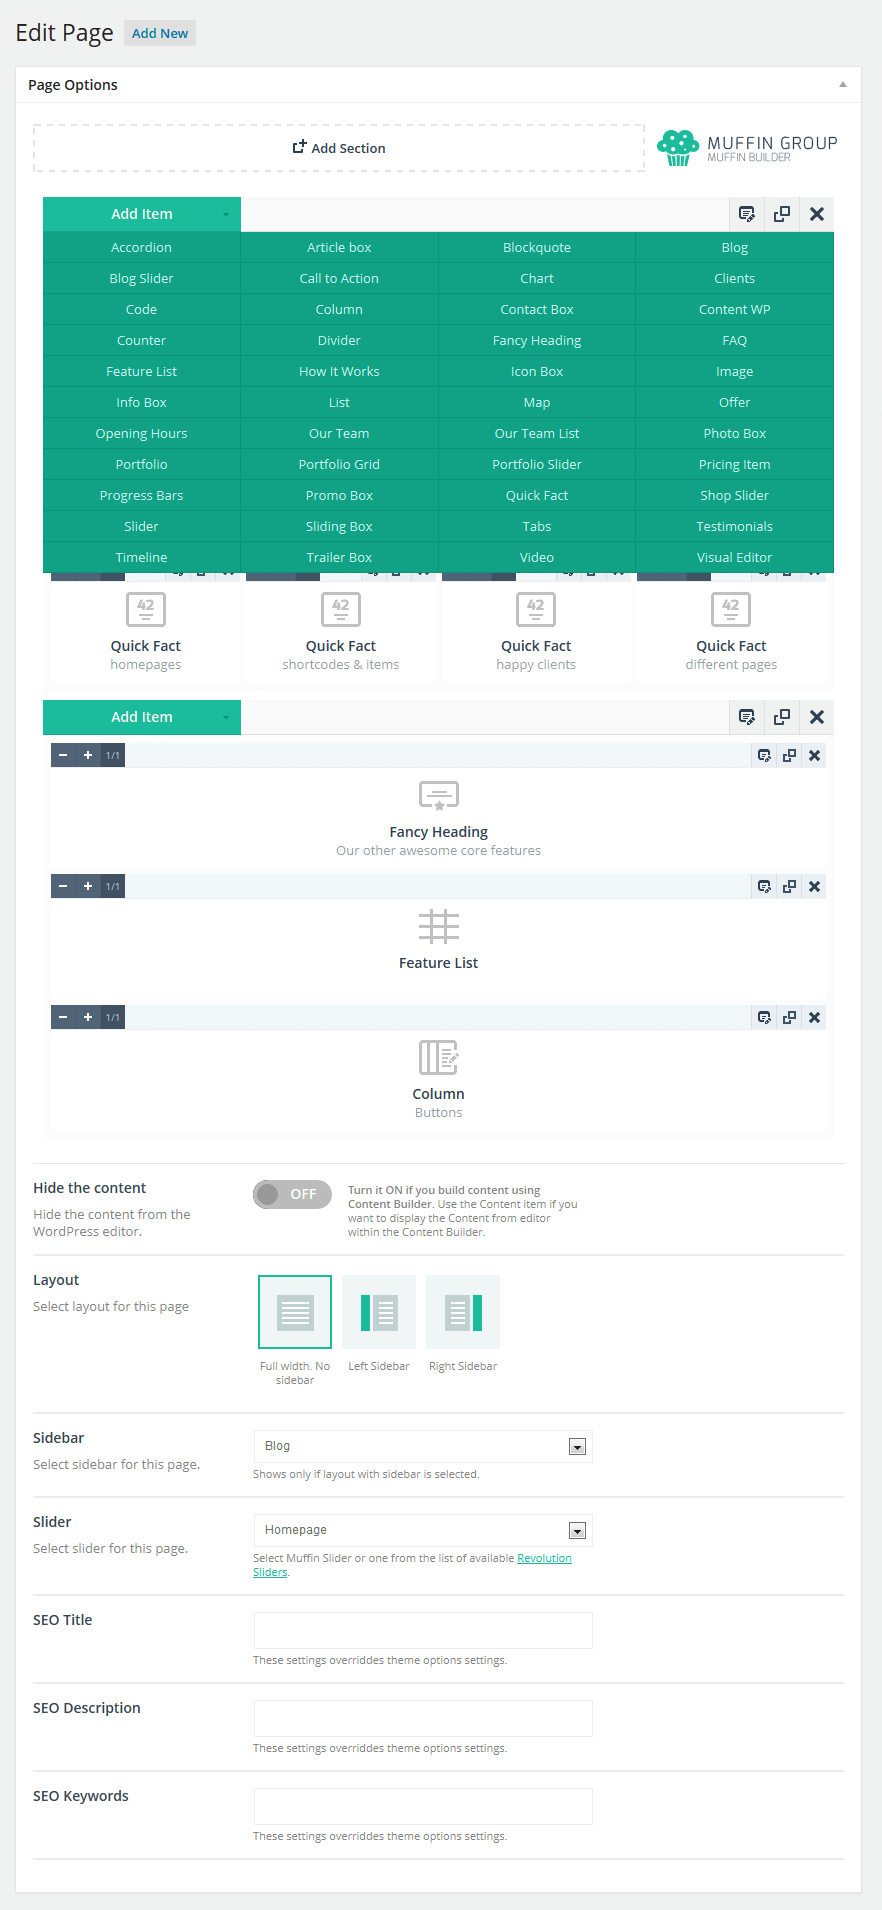
Task: Choose Progress Bars item
Action: pyautogui.click(x=142, y=495)
